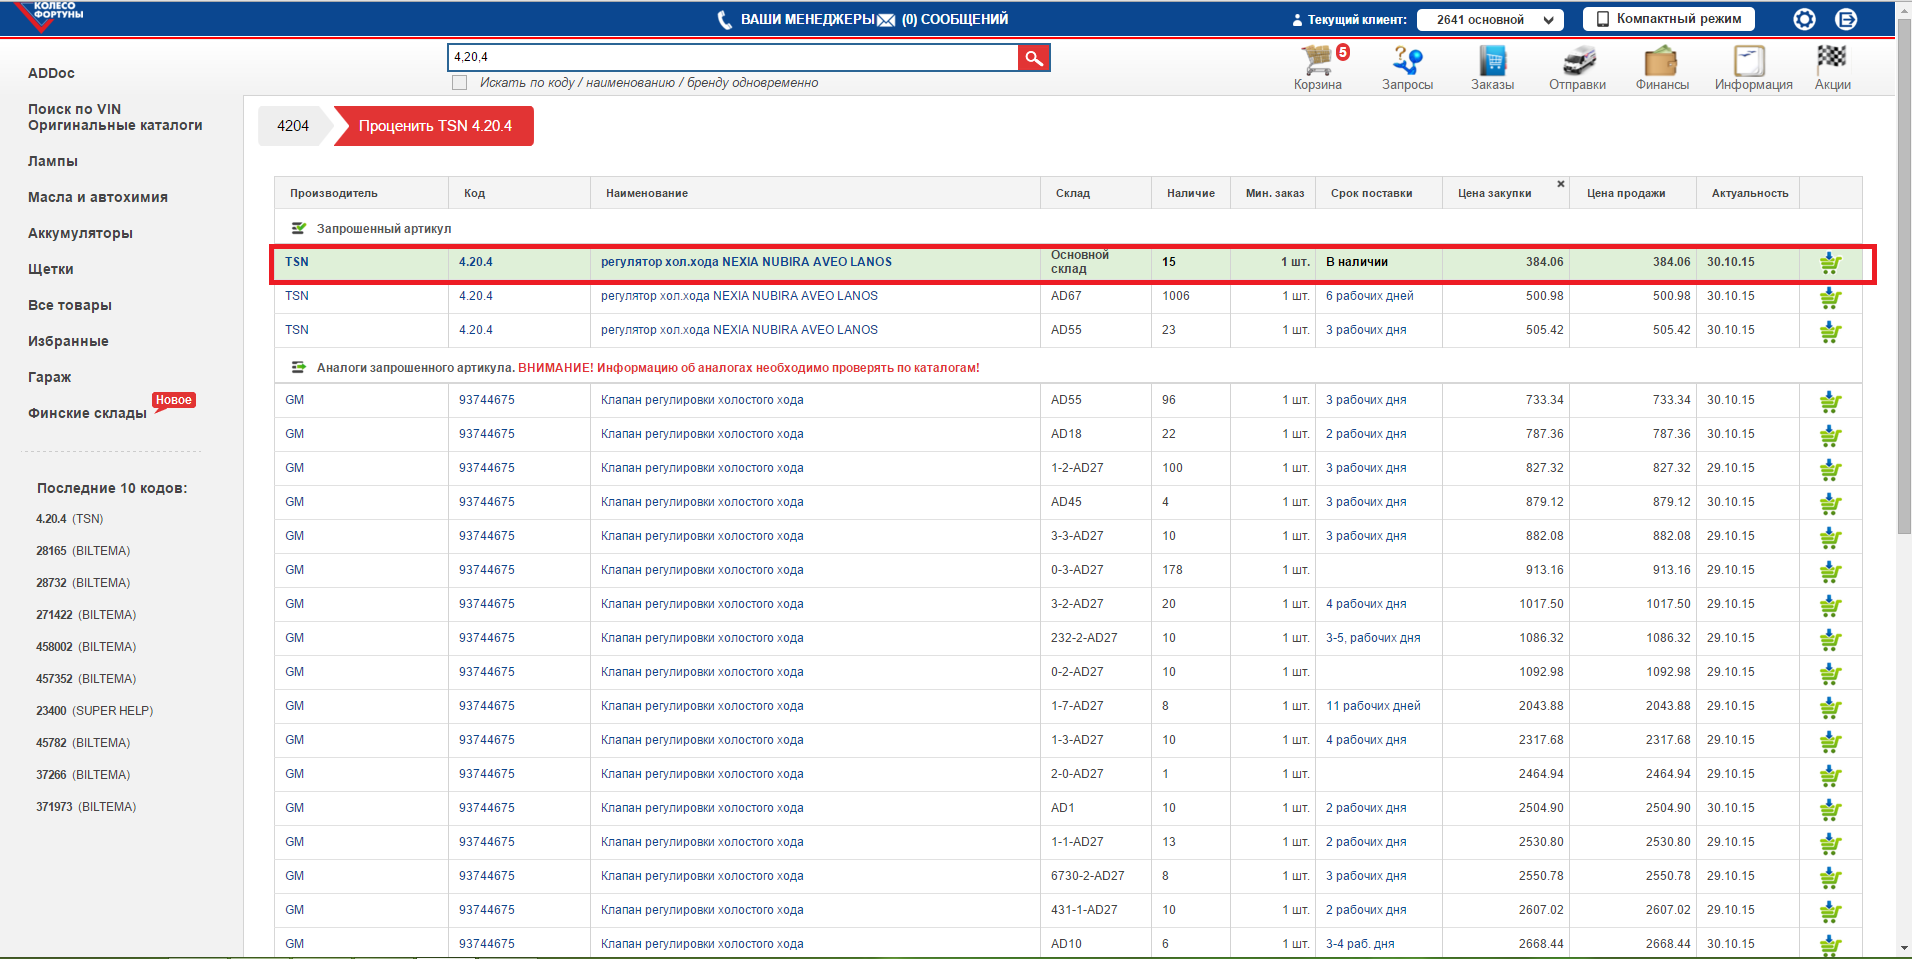Open Избранные favorites

coord(68,341)
